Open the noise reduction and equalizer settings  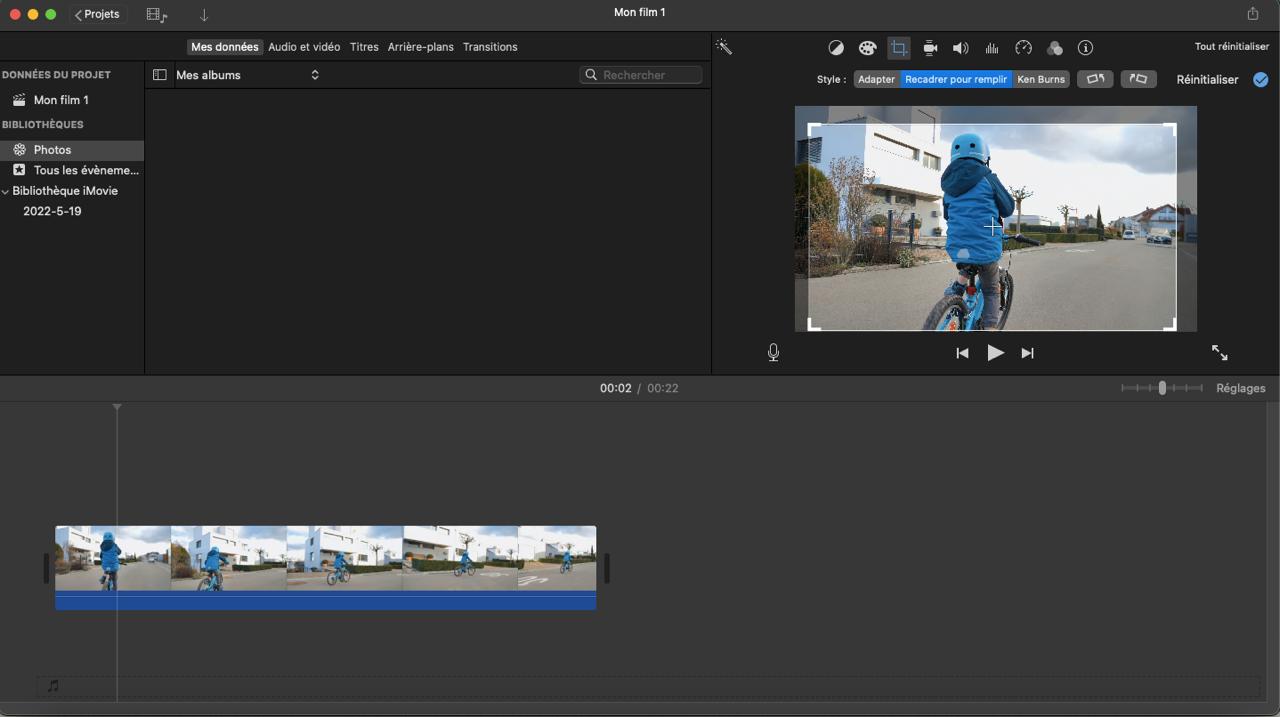point(991,47)
